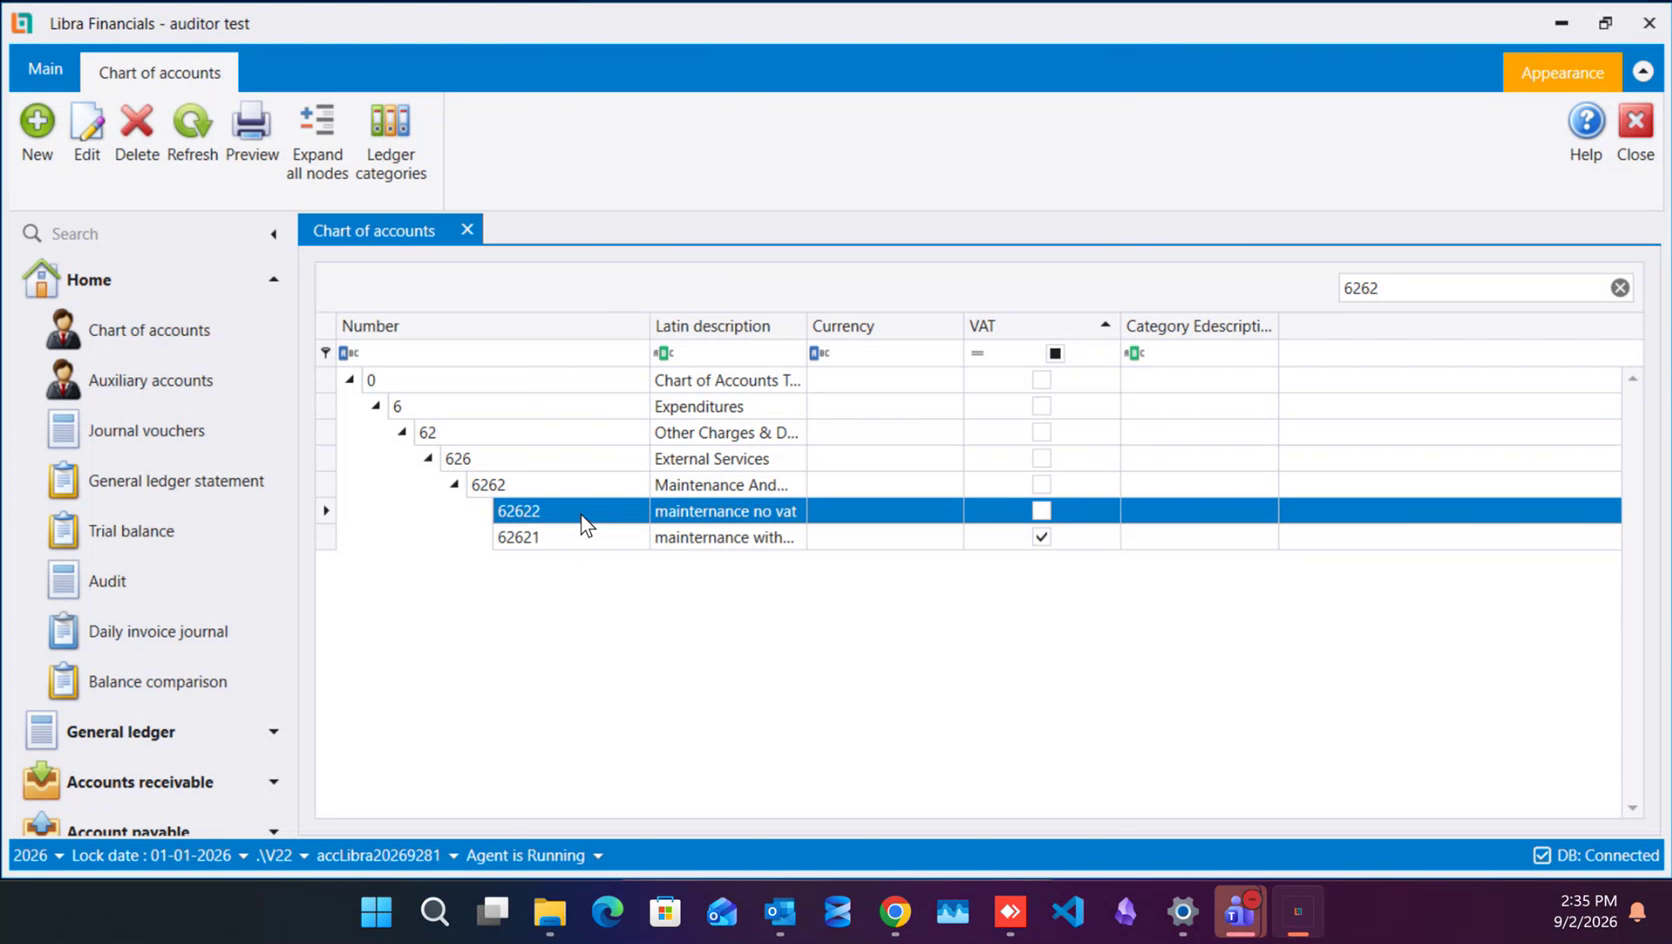The image size is (1672, 944).
Task: Toggle VAT checkbox in Maintenance And row
Action: [1041, 484]
